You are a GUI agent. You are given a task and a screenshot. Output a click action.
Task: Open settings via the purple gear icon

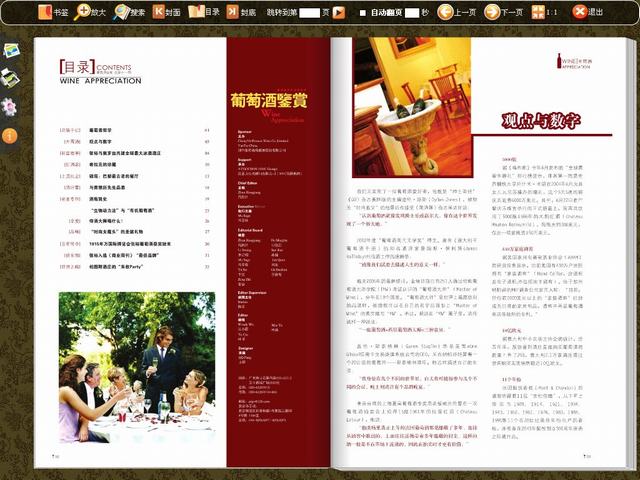(9, 107)
